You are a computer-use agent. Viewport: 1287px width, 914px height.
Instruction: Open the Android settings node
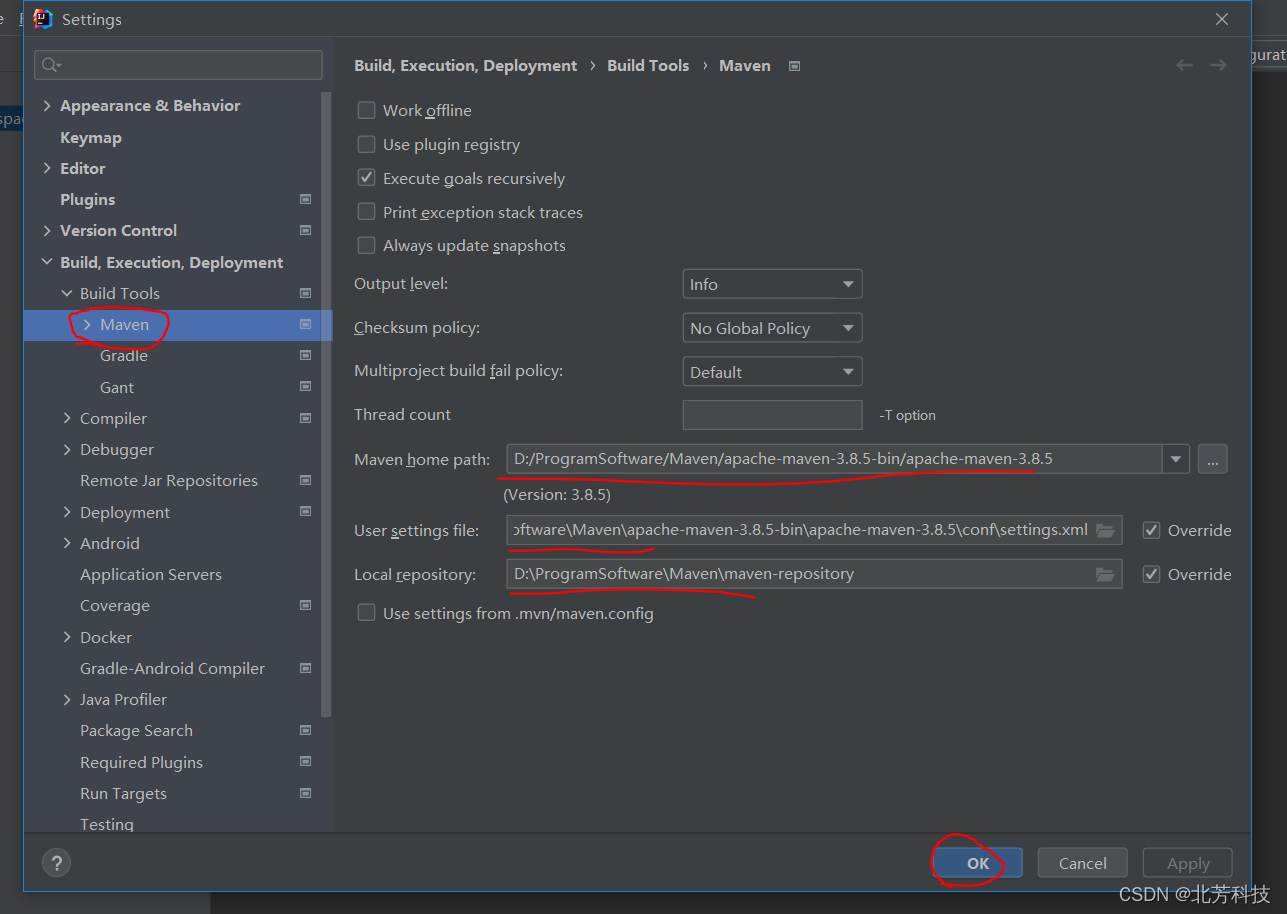110,543
